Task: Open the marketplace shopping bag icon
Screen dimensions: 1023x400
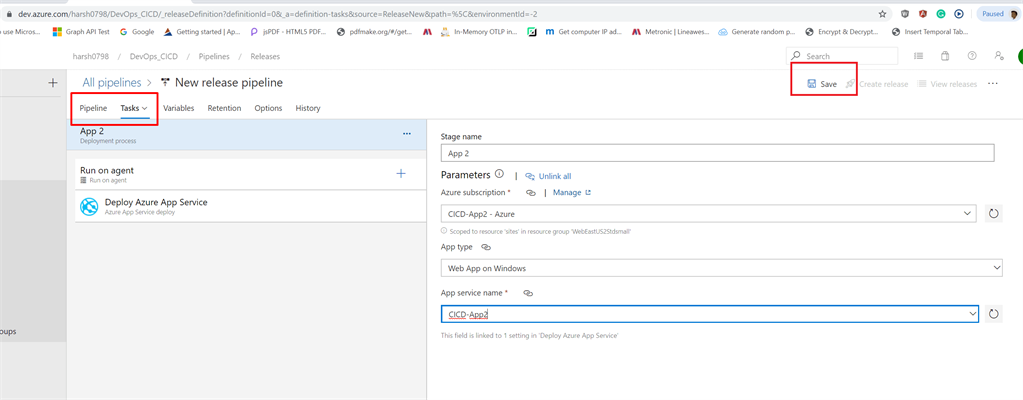Action: (x=944, y=56)
